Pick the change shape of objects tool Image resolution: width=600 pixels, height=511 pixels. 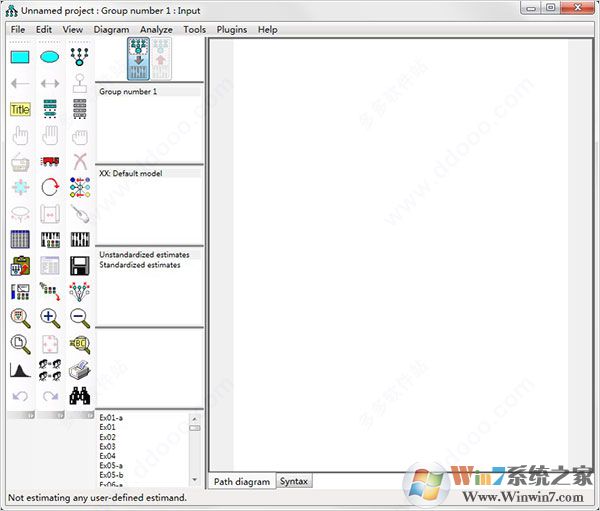pyautogui.click(x=20, y=188)
